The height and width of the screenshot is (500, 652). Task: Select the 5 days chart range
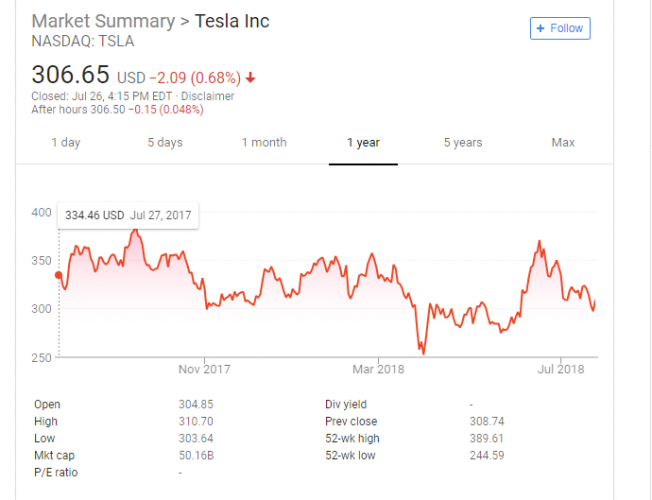pos(165,143)
